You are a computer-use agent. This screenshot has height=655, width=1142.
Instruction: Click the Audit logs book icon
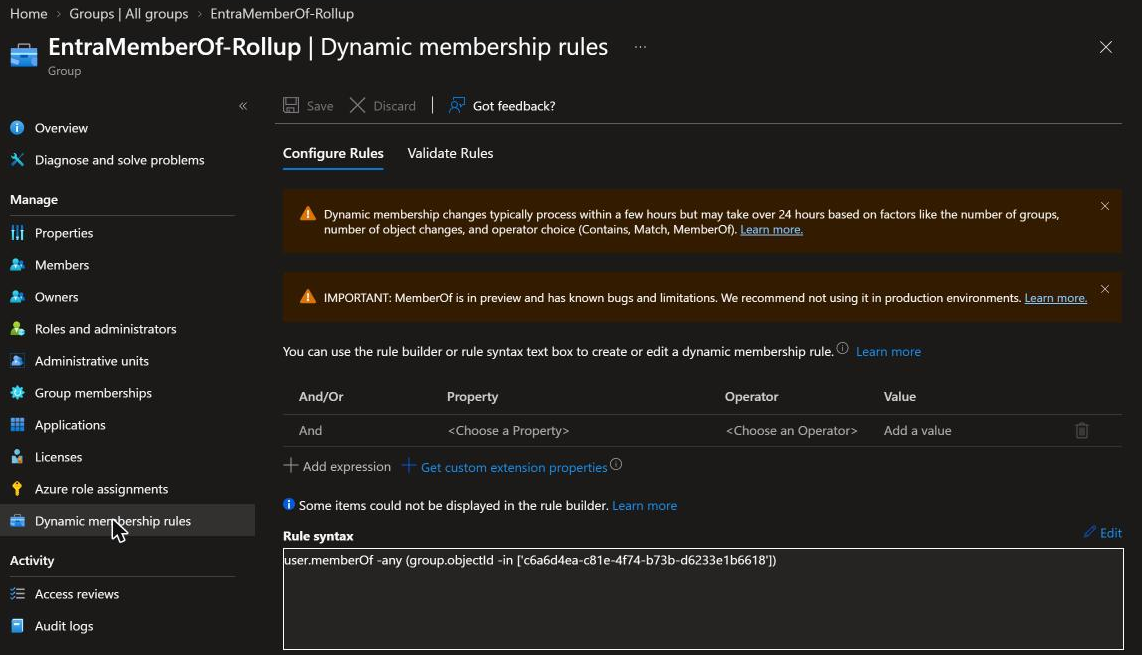(17, 626)
